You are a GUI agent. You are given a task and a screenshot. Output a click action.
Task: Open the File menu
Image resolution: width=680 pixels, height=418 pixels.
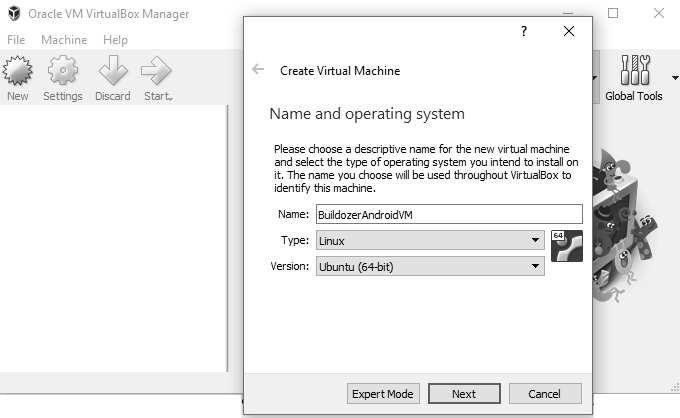click(16, 40)
